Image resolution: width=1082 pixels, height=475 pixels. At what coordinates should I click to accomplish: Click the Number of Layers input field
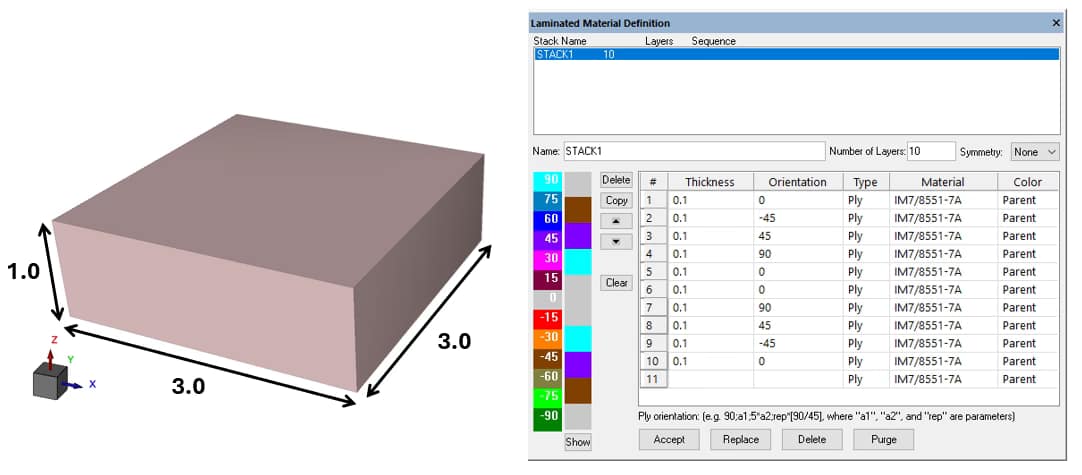[x=930, y=152]
